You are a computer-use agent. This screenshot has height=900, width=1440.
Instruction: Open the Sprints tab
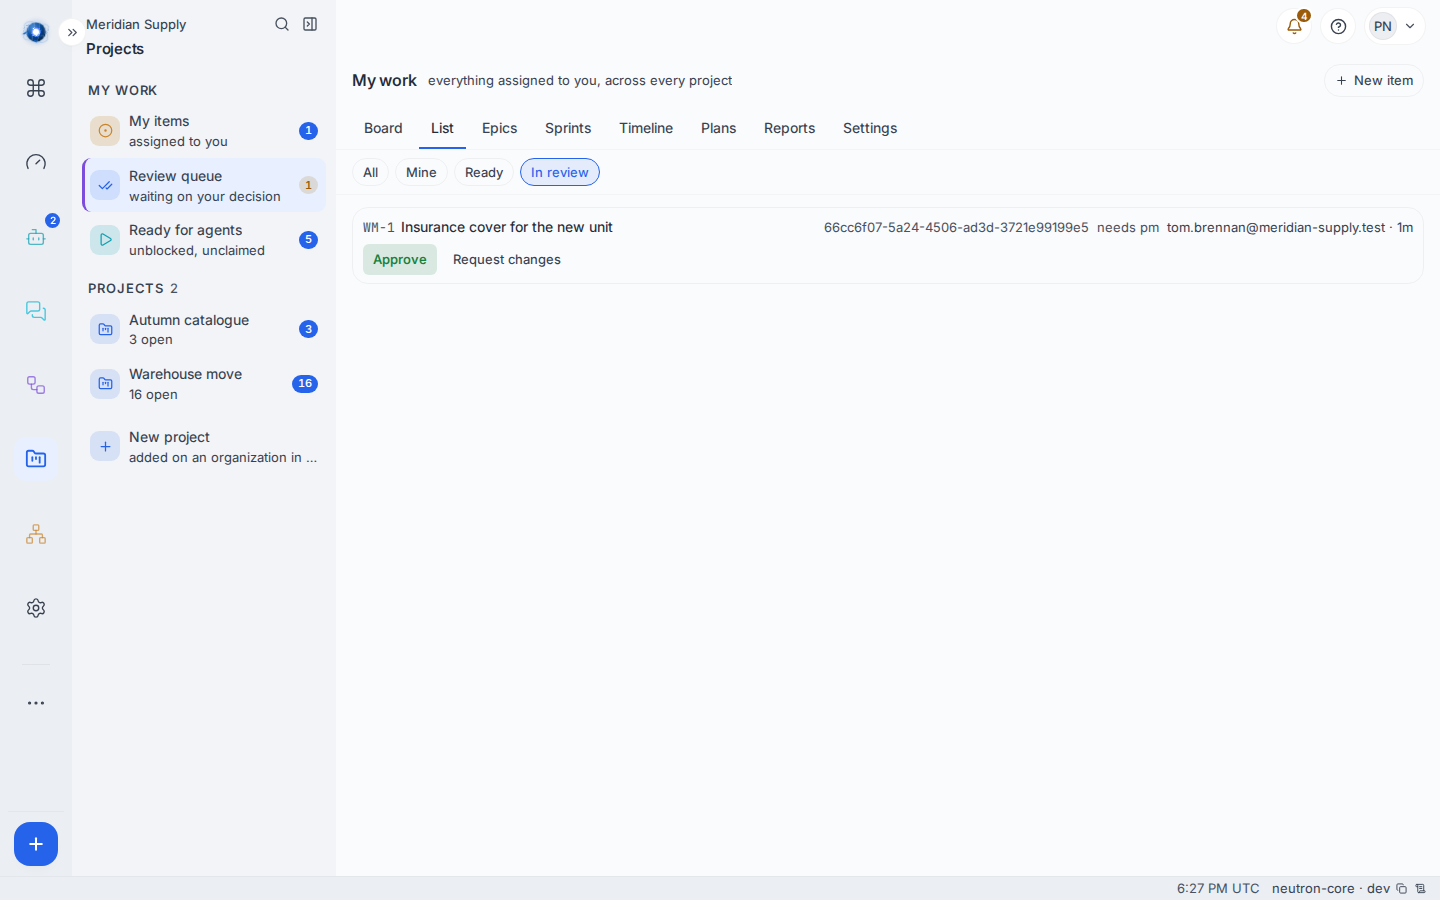(x=568, y=128)
